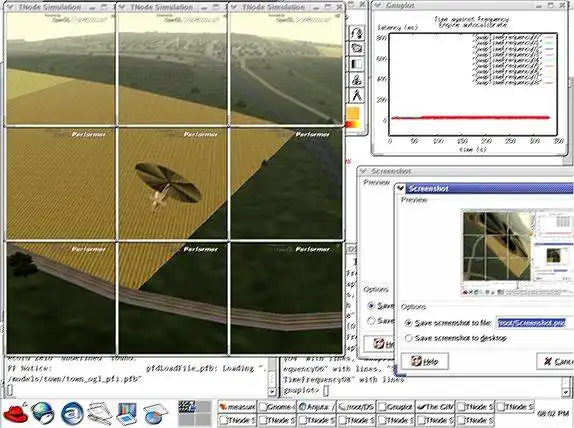Switch to Gnuplot in taskbar
The height and width of the screenshot is (428, 574).
(x=396, y=407)
